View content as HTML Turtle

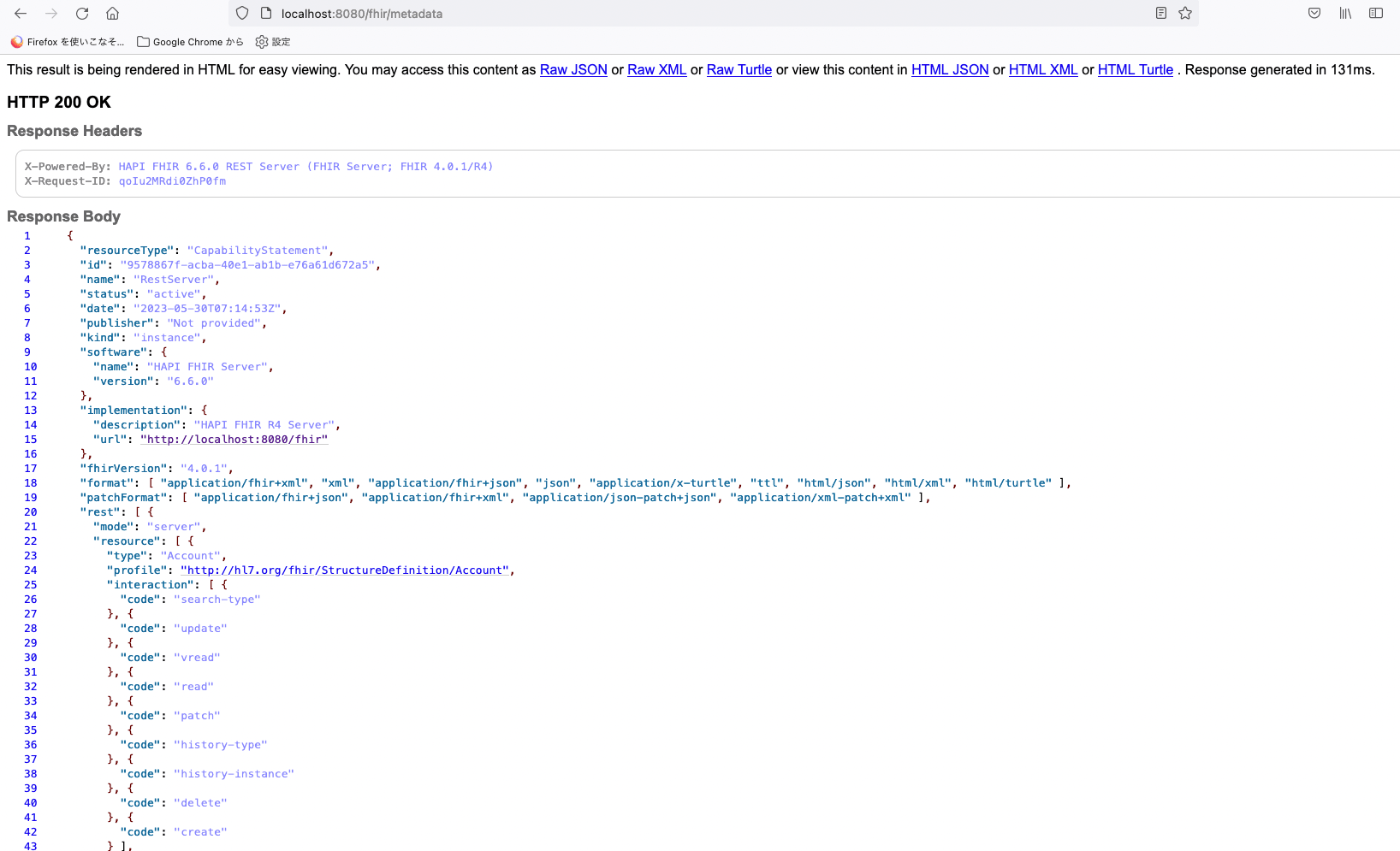(x=1135, y=70)
